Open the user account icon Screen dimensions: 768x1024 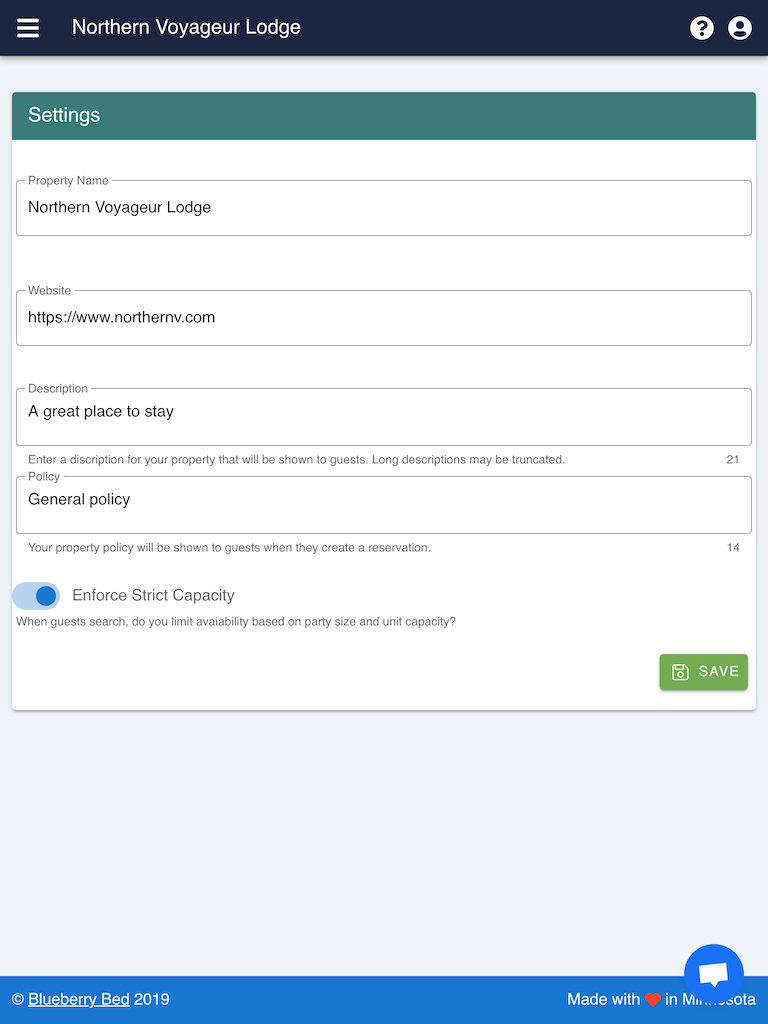(740, 28)
